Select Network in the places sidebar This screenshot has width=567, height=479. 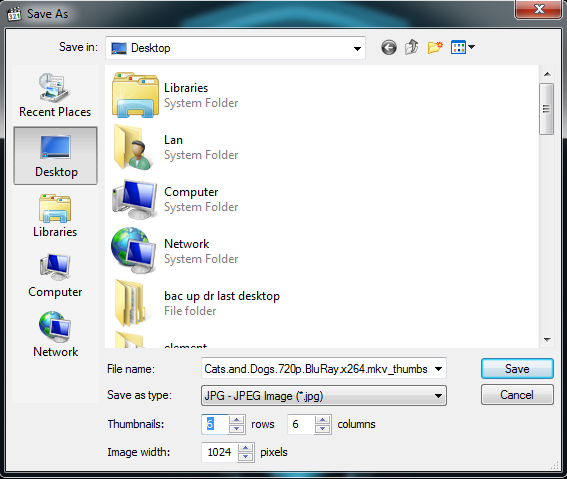(x=55, y=335)
